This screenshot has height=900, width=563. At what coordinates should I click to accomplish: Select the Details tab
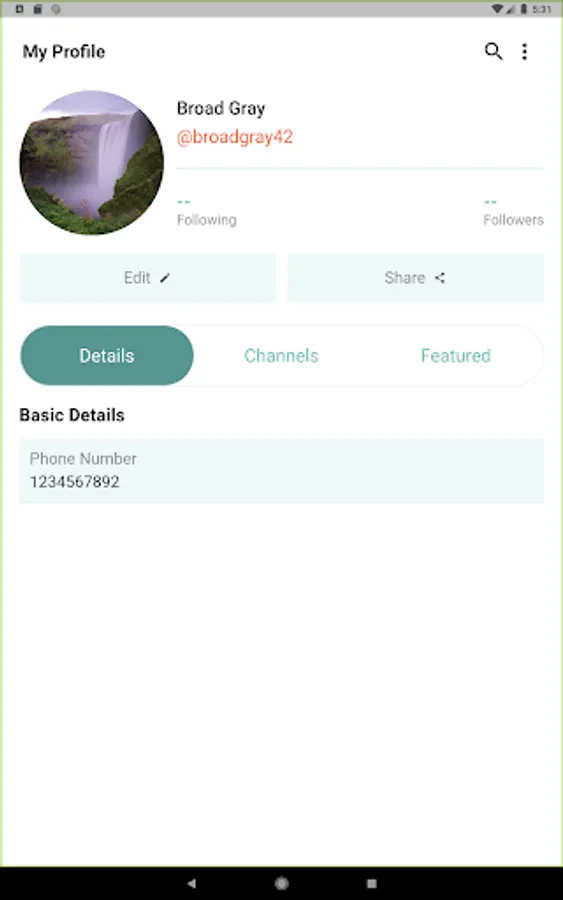coord(107,356)
